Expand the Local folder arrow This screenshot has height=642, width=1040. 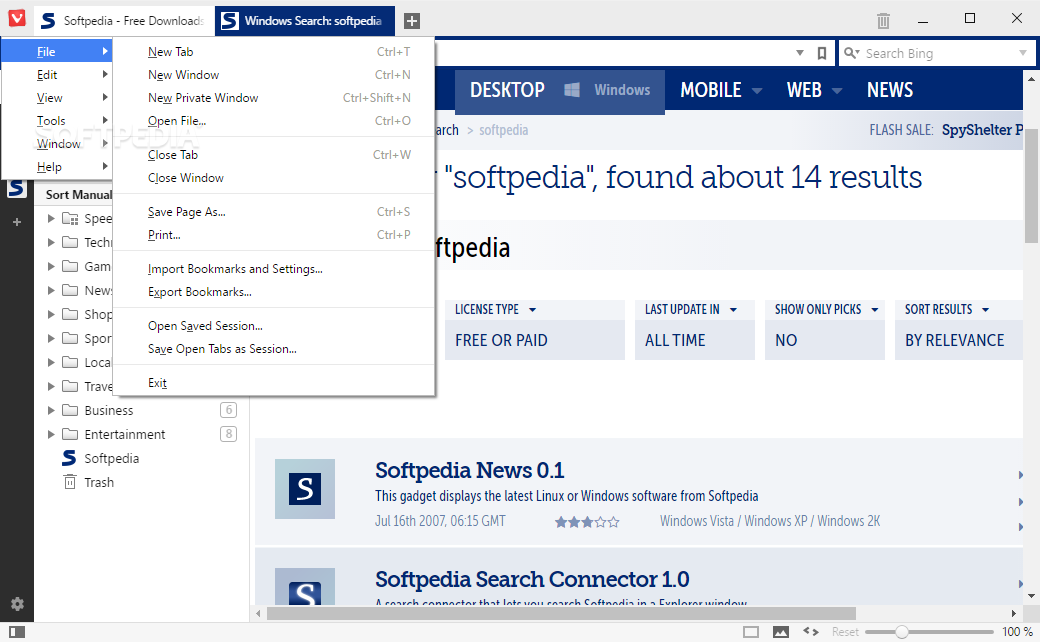point(51,362)
